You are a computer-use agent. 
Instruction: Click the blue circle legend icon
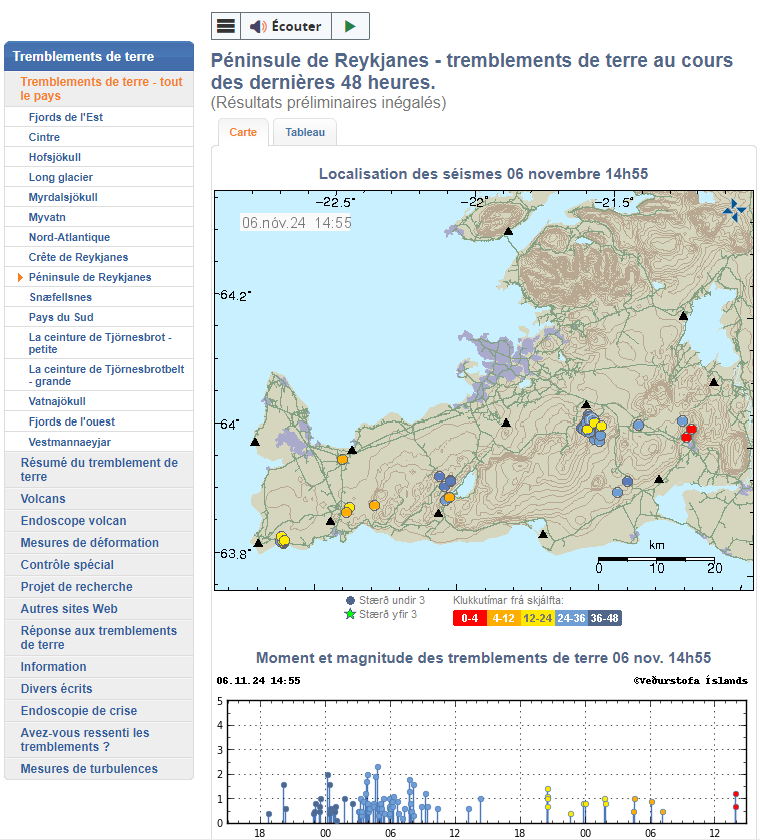click(350, 600)
